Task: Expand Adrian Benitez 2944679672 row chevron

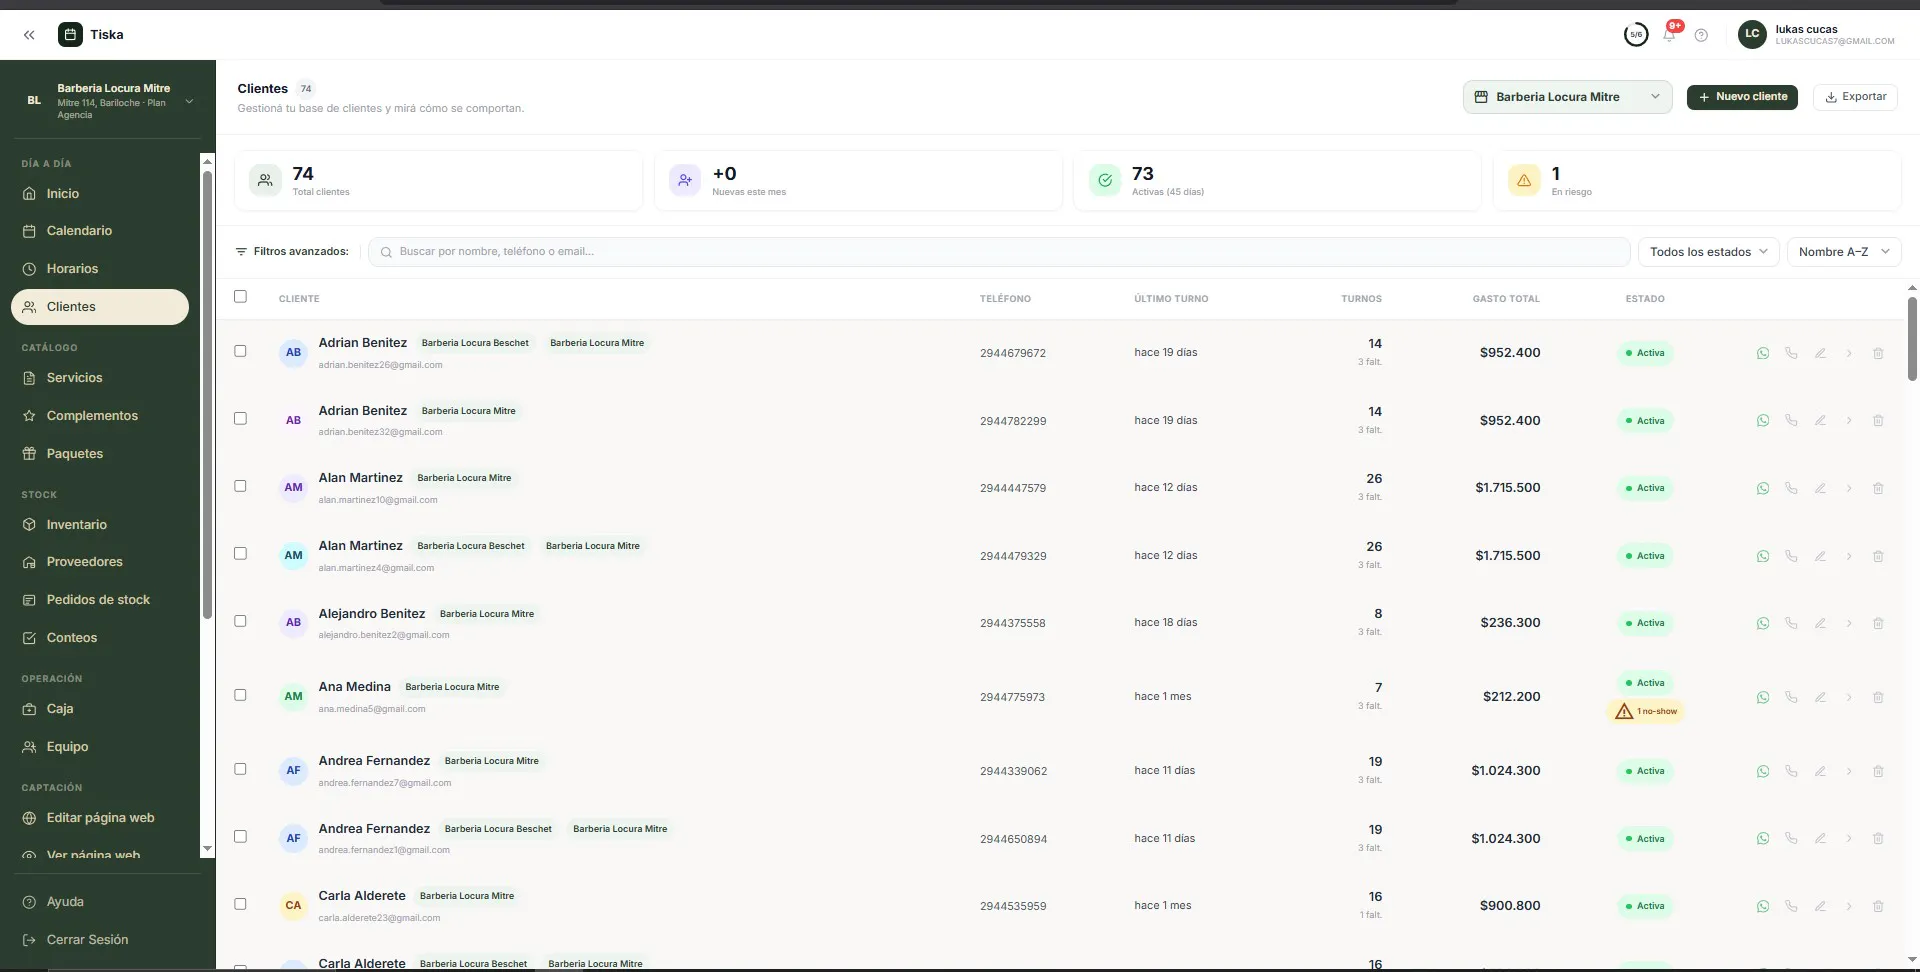Action: pos(1849,353)
